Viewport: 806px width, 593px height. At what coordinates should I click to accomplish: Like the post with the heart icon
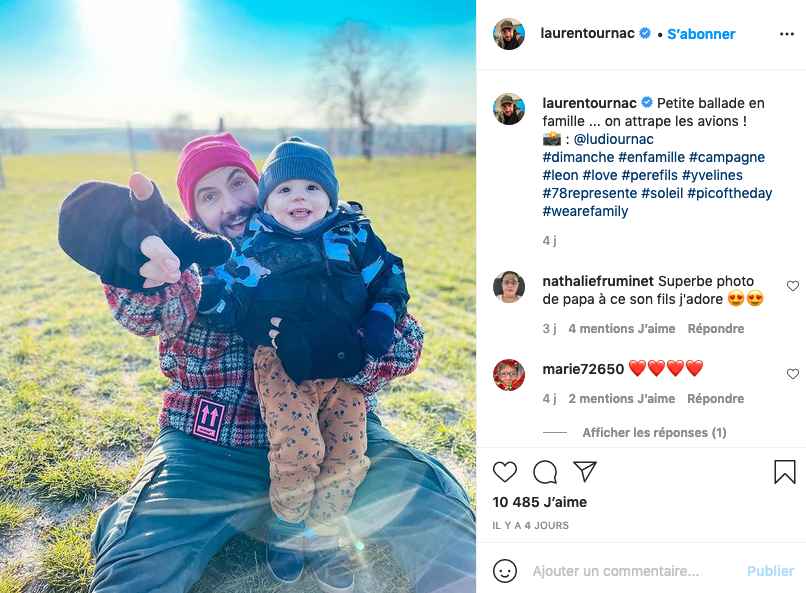pyautogui.click(x=505, y=472)
